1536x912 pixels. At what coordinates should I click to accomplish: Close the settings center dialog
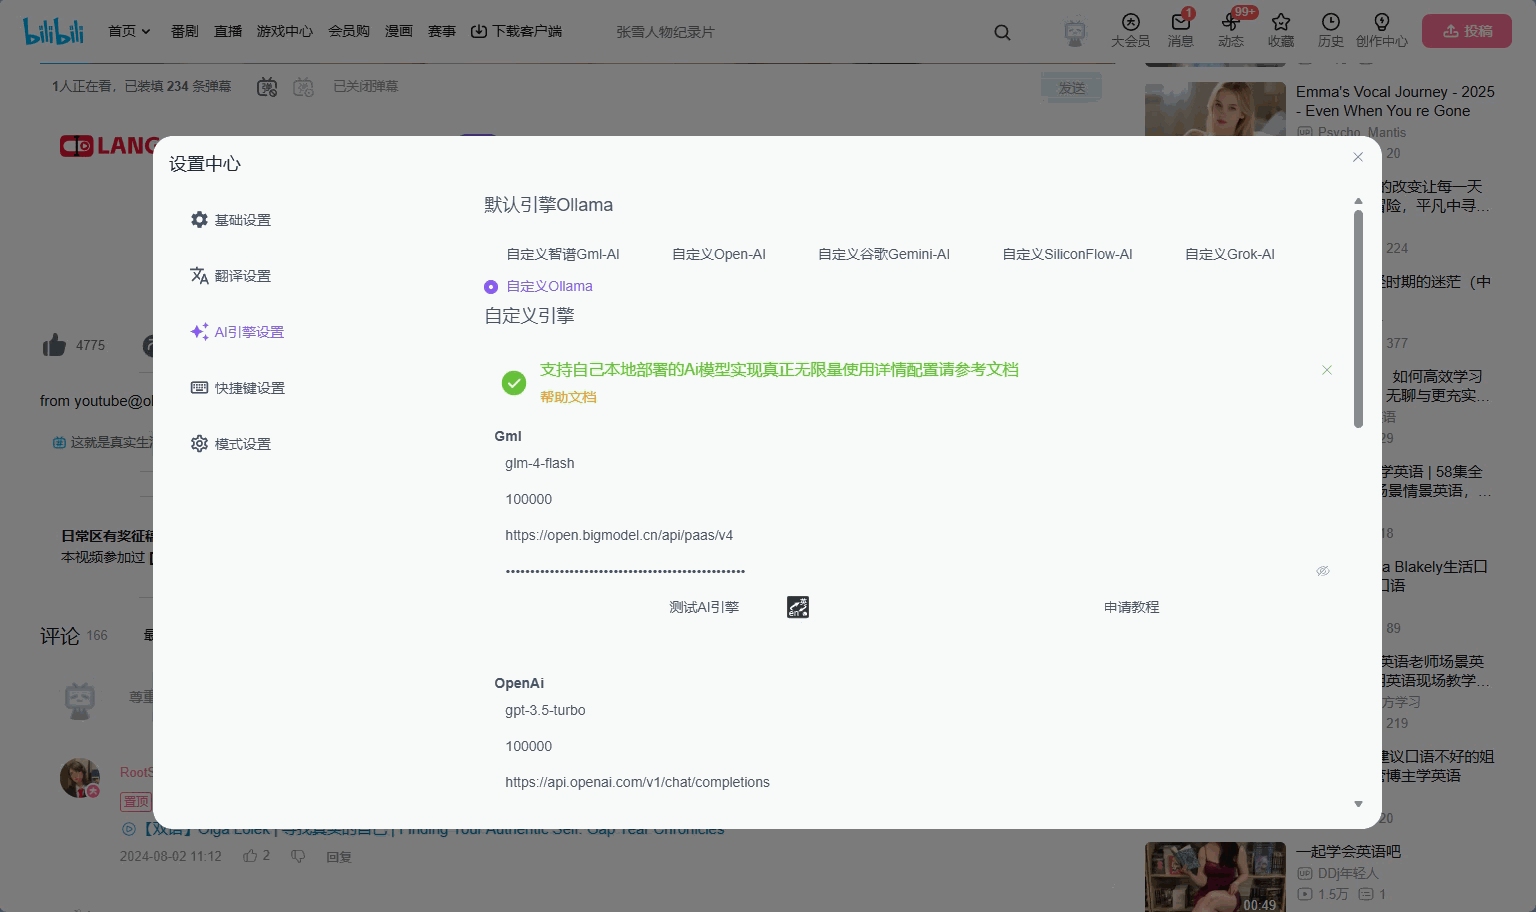[x=1358, y=157]
